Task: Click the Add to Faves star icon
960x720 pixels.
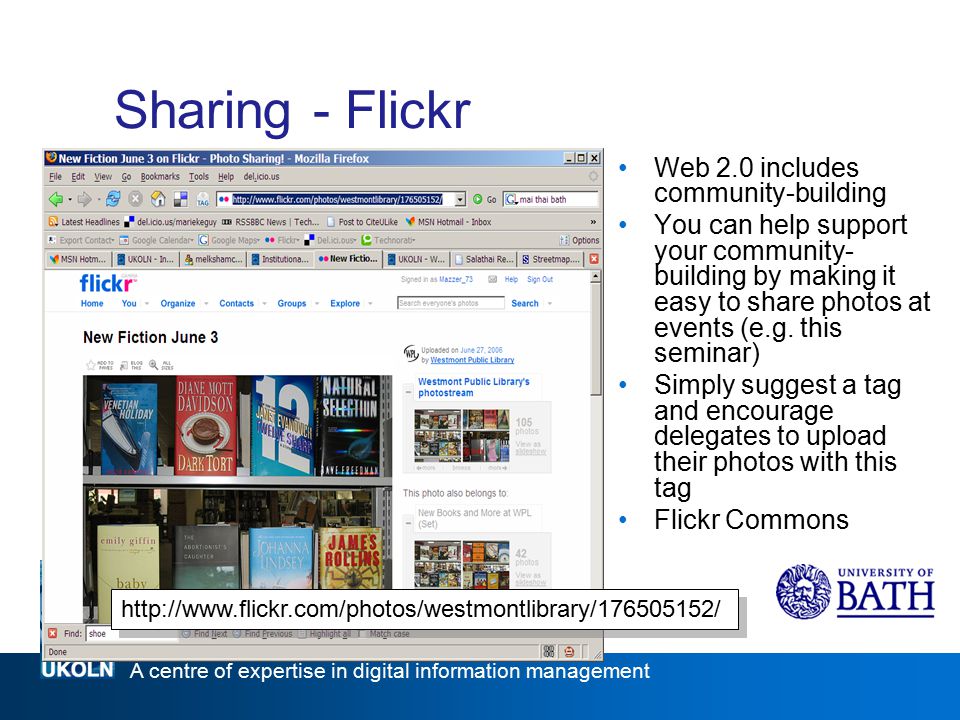Action: pos(91,366)
